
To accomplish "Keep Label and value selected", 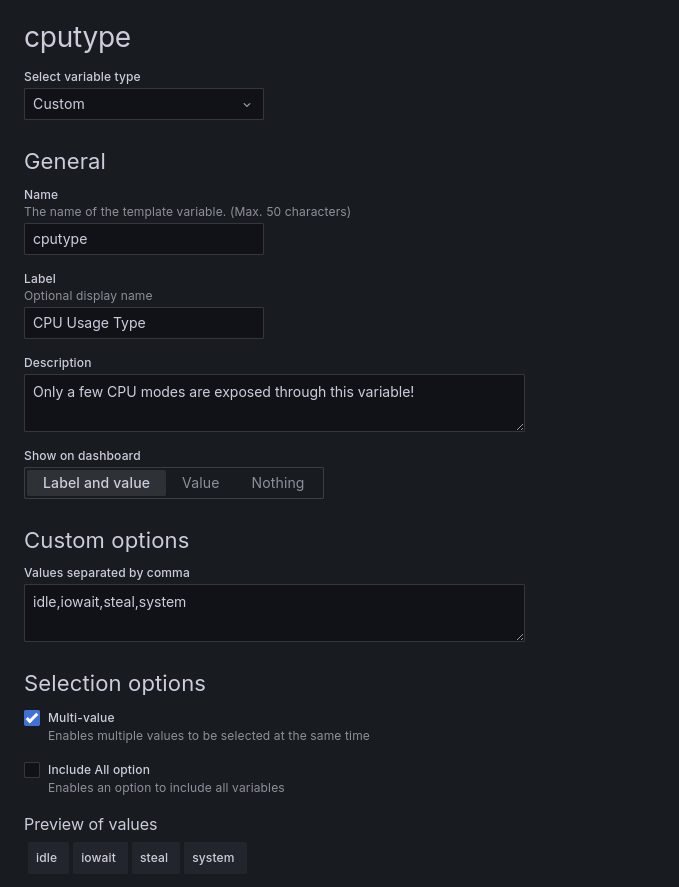I will point(96,483).
